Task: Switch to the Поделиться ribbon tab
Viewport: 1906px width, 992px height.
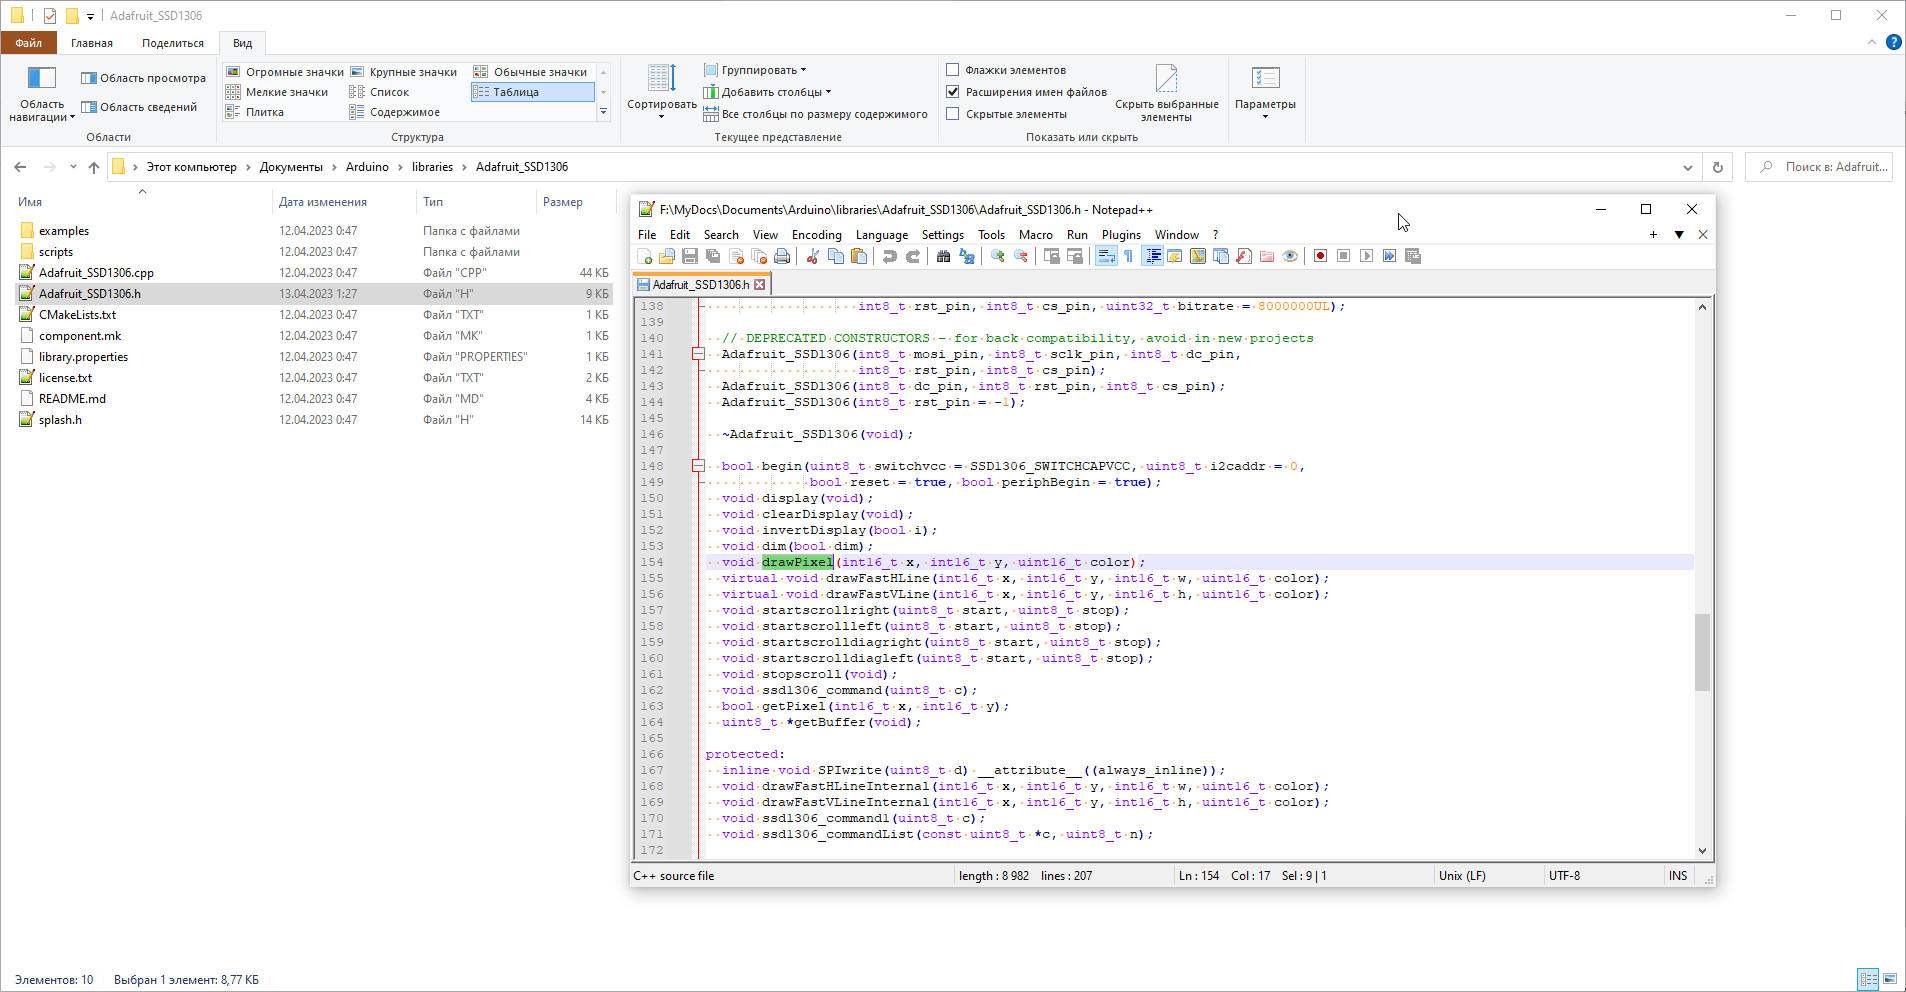Action: (x=173, y=43)
